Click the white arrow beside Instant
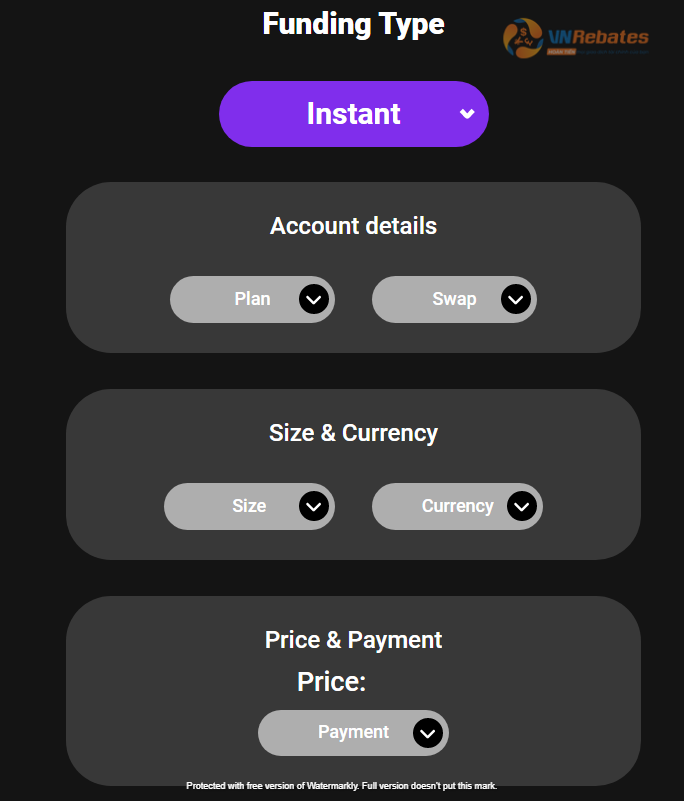Viewport: 684px width, 801px height. coord(467,113)
